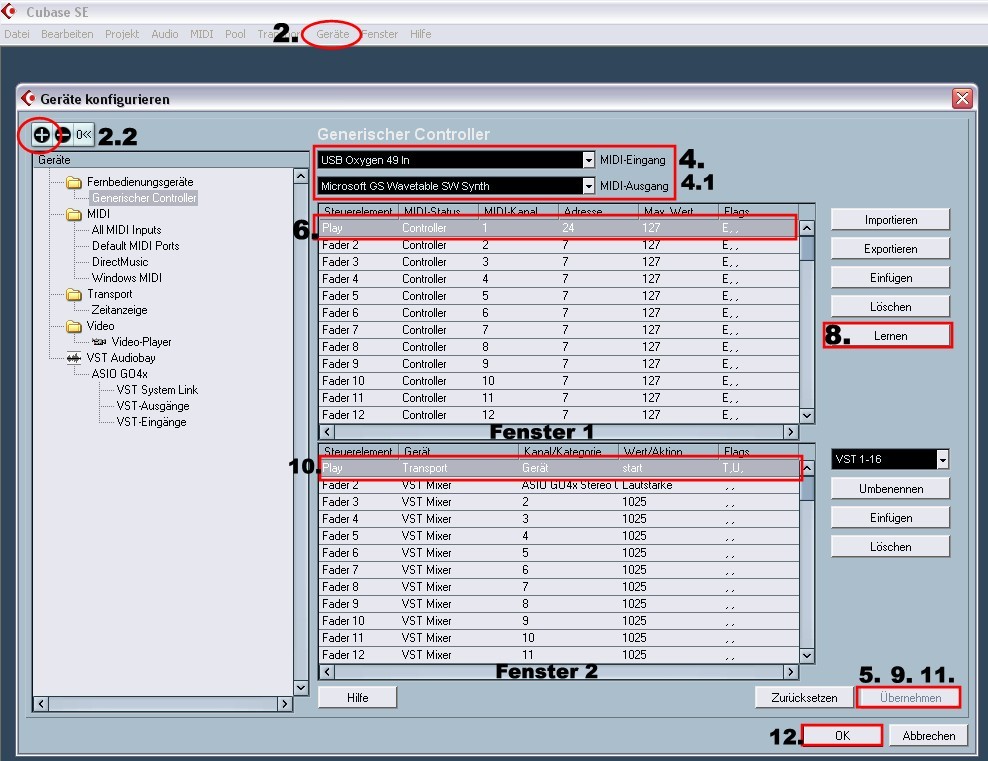Open the Projekt menu
The image size is (988, 761).
click(122, 34)
